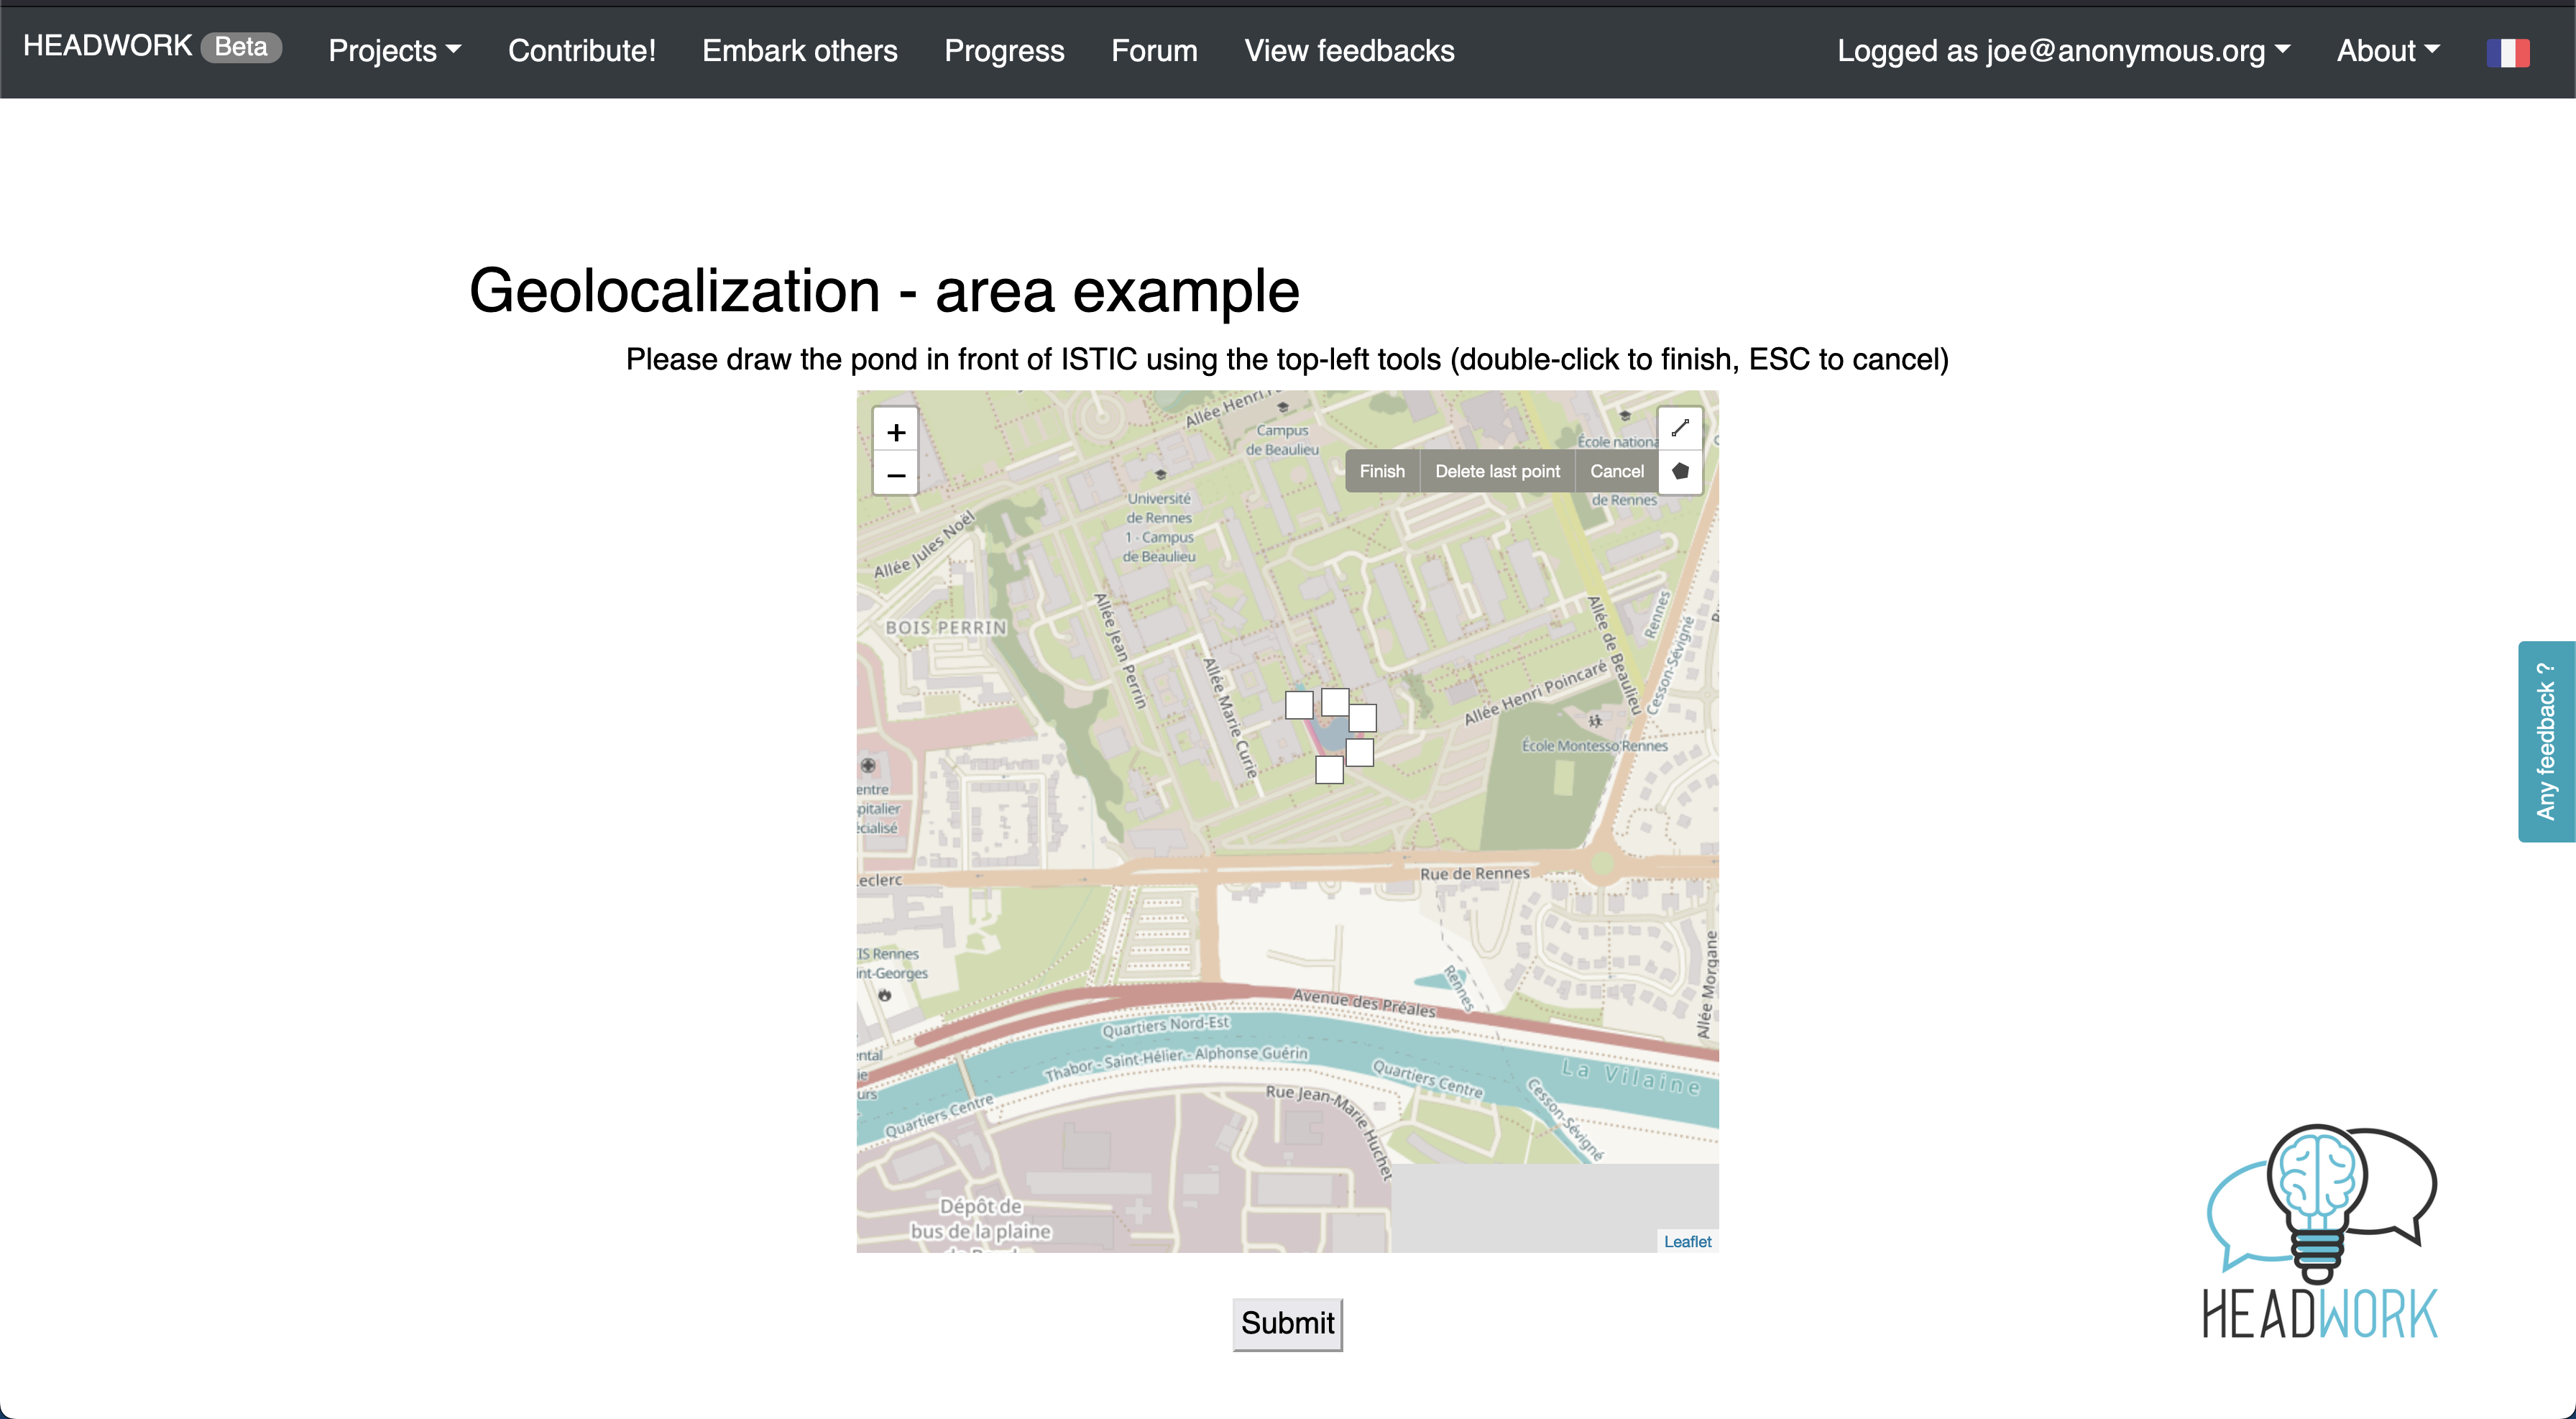2576x1419 pixels.
Task: Select the draw polygon tool
Action: [1680, 471]
